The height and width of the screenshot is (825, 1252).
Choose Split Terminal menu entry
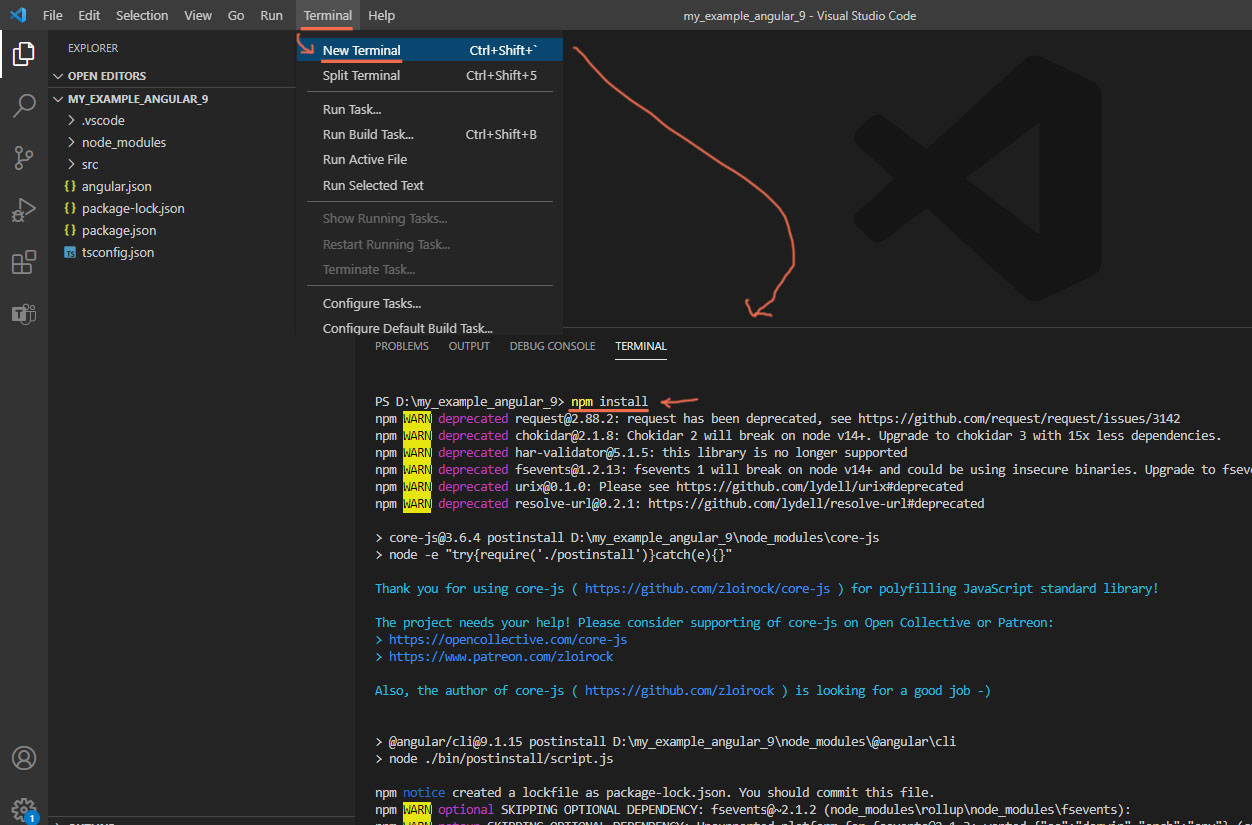(361, 75)
